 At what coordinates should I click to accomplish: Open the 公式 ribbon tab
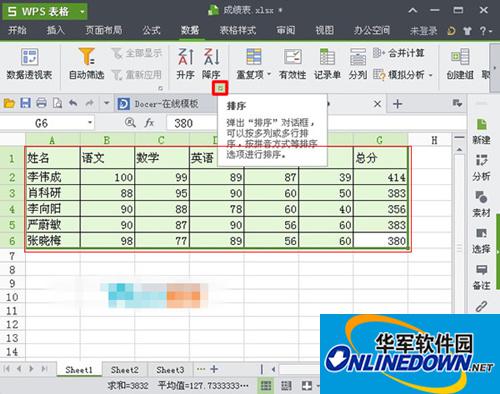[151, 30]
